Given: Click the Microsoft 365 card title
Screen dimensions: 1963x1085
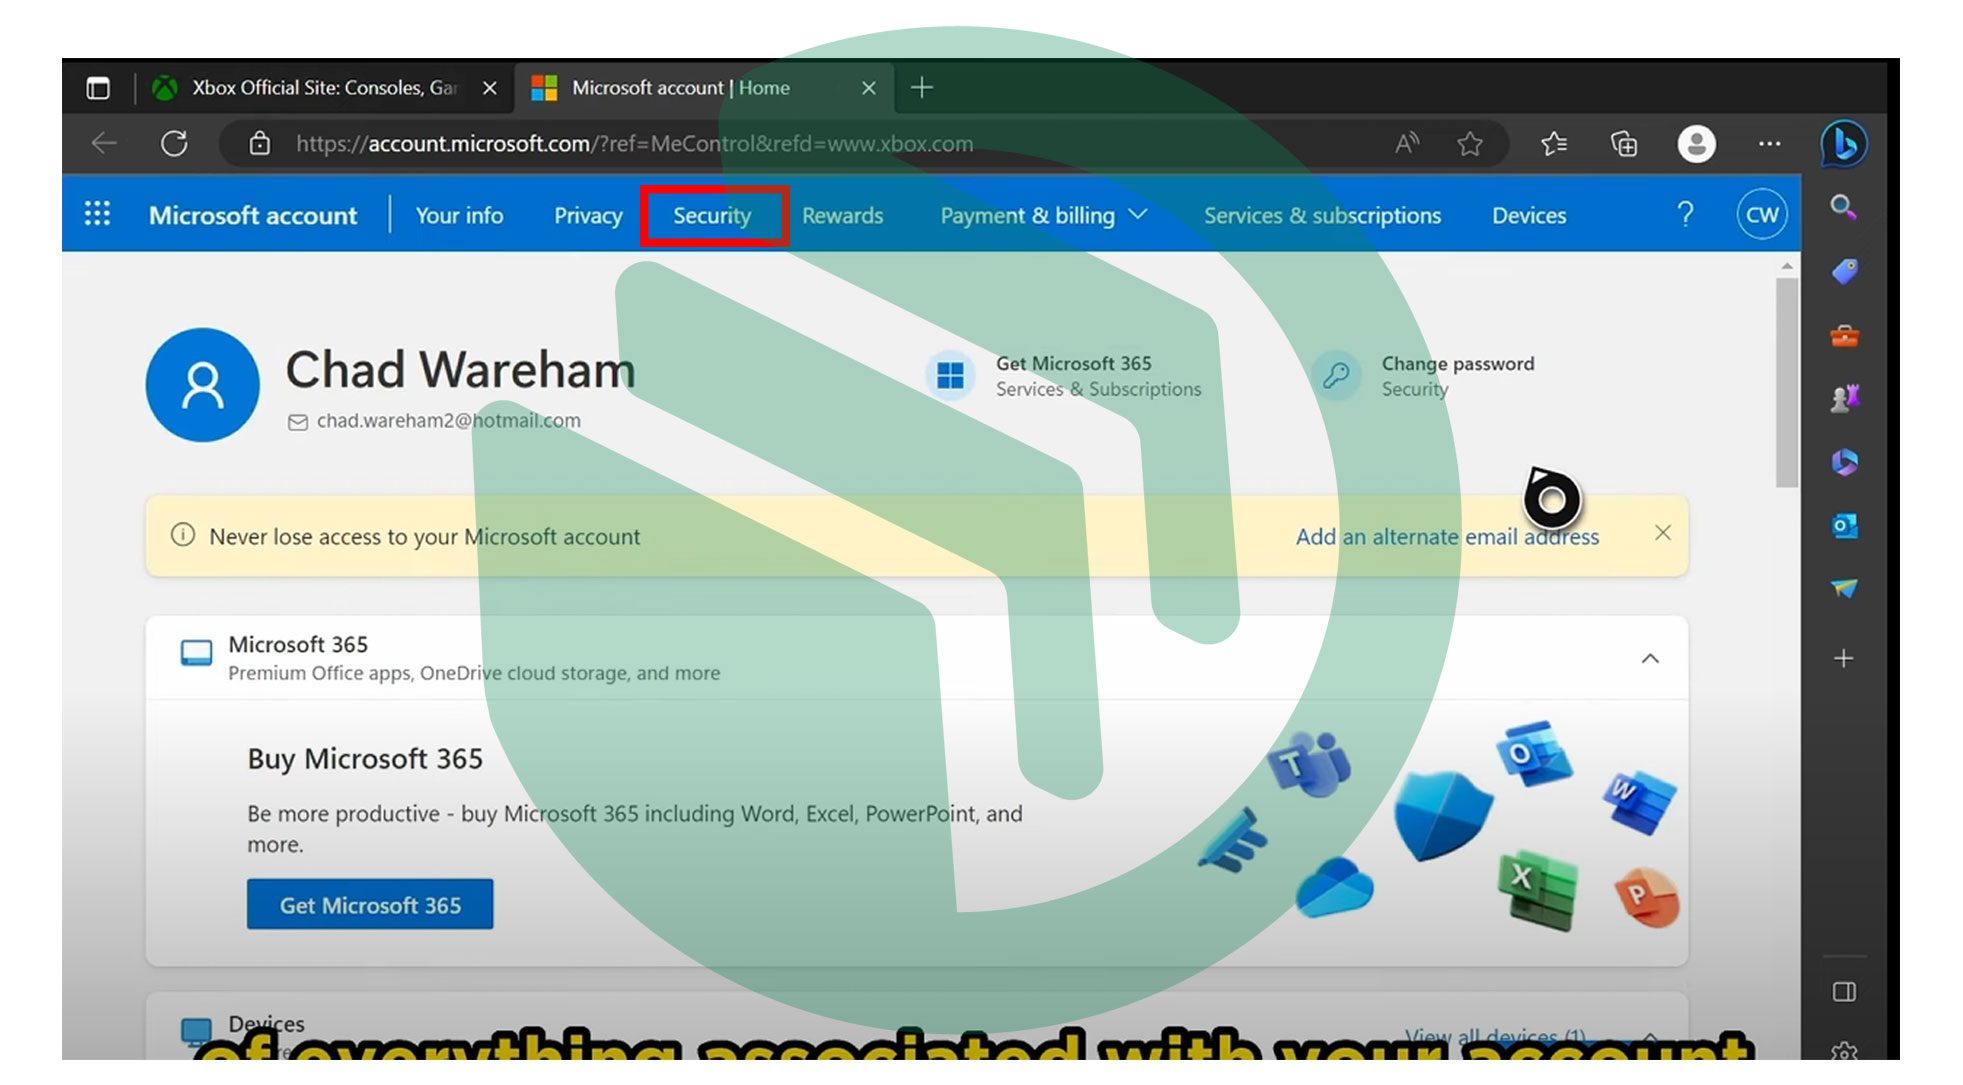Looking at the screenshot, I should pyautogui.click(x=298, y=645).
